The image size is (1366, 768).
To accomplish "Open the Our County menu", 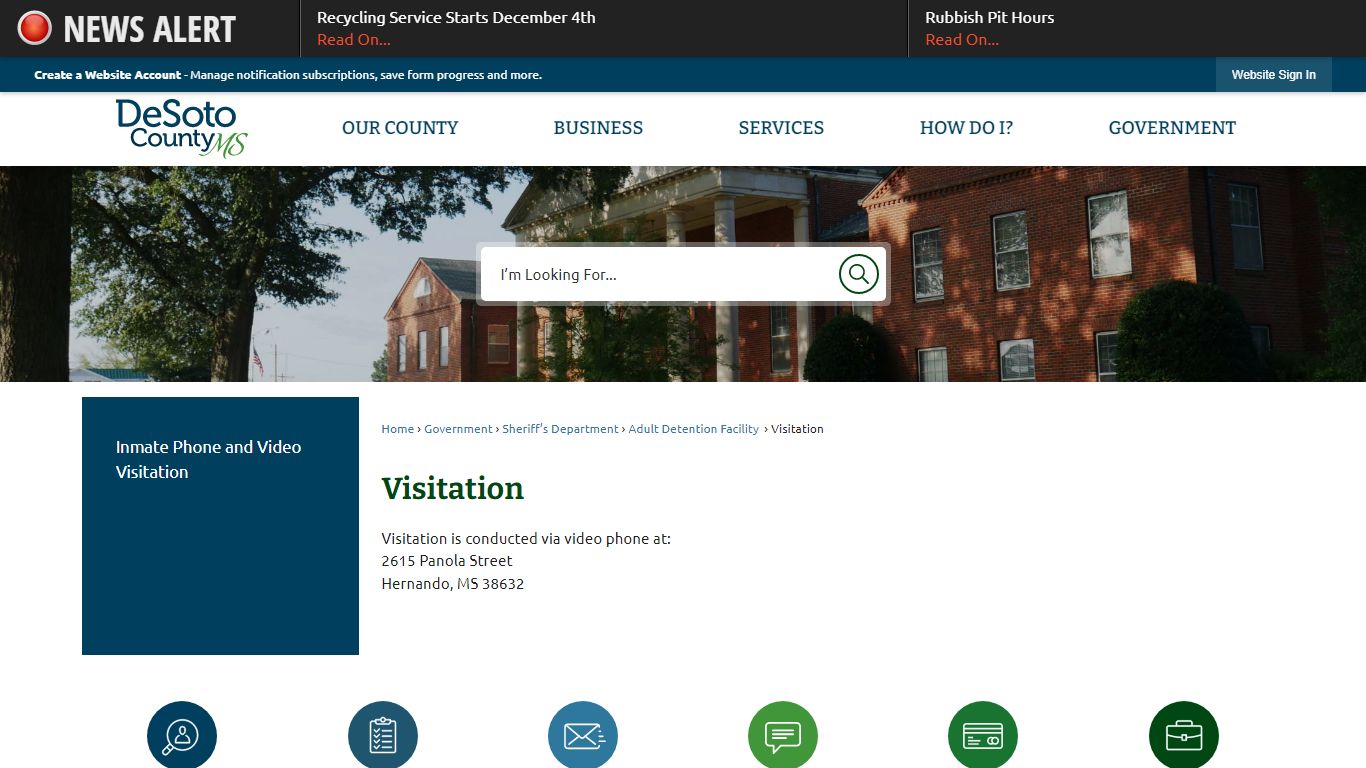I will point(400,128).
